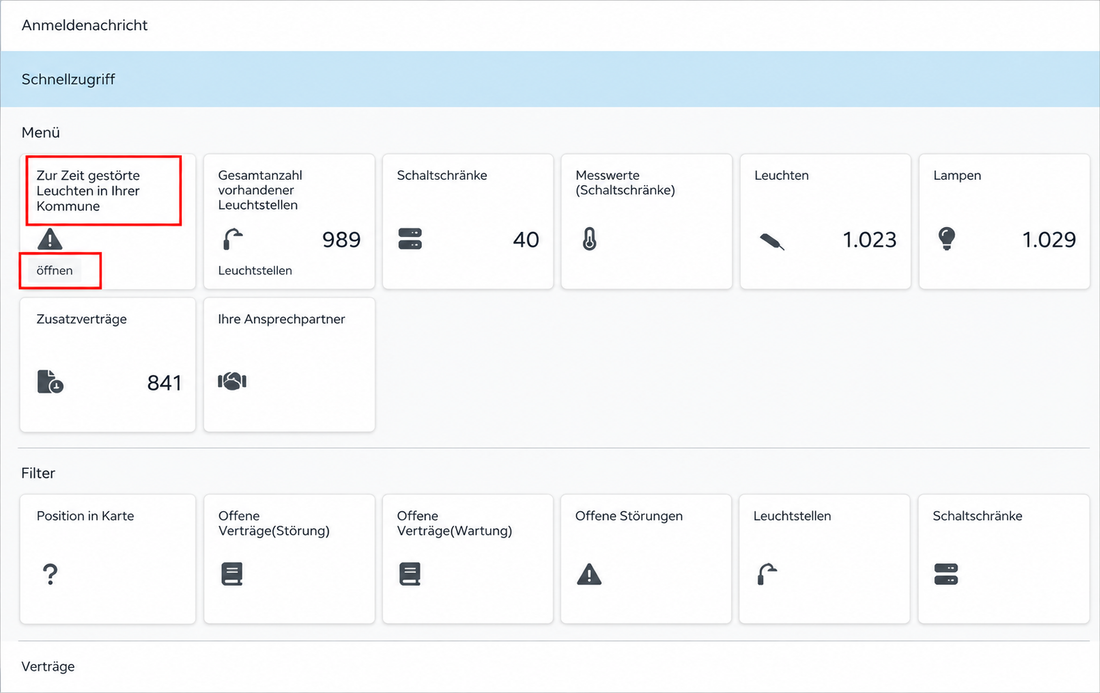The image size is (1100, 693).
Task: Click server icon in Filter Schaltschränke card
Action: click(x=946, y=574)
